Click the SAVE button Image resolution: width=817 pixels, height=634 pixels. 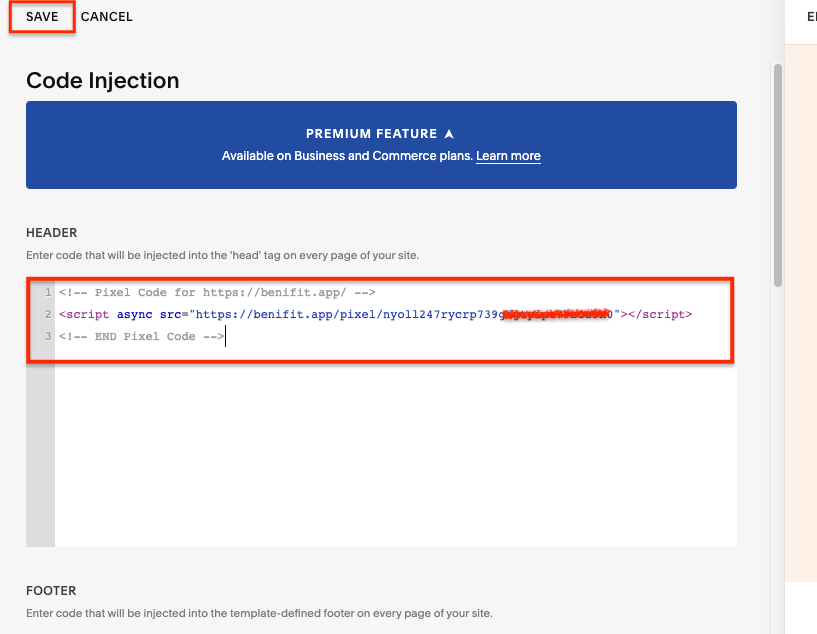42,17
